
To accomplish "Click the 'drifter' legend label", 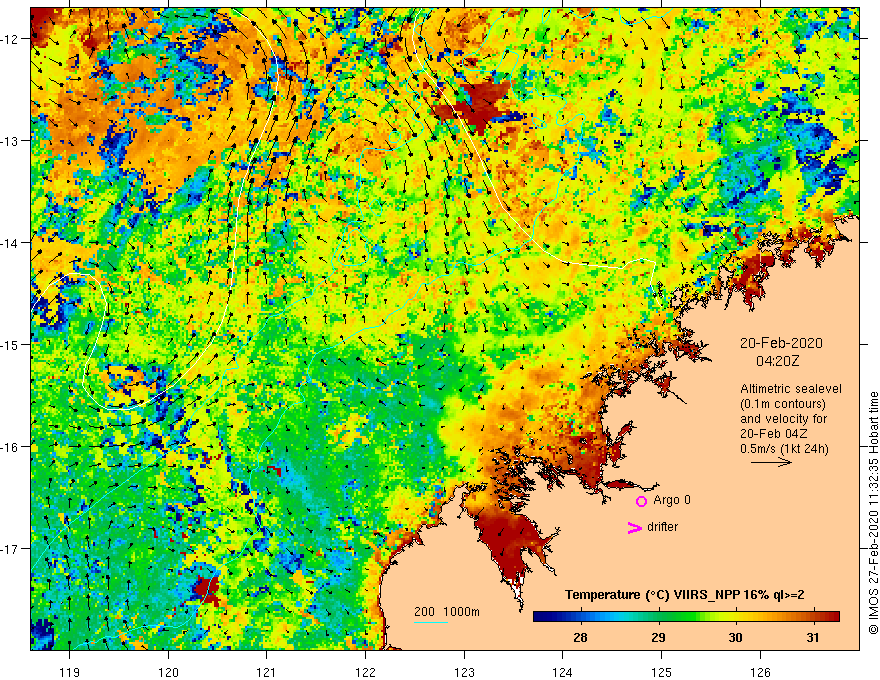I will pyautogui.click(x=662, y=527).
